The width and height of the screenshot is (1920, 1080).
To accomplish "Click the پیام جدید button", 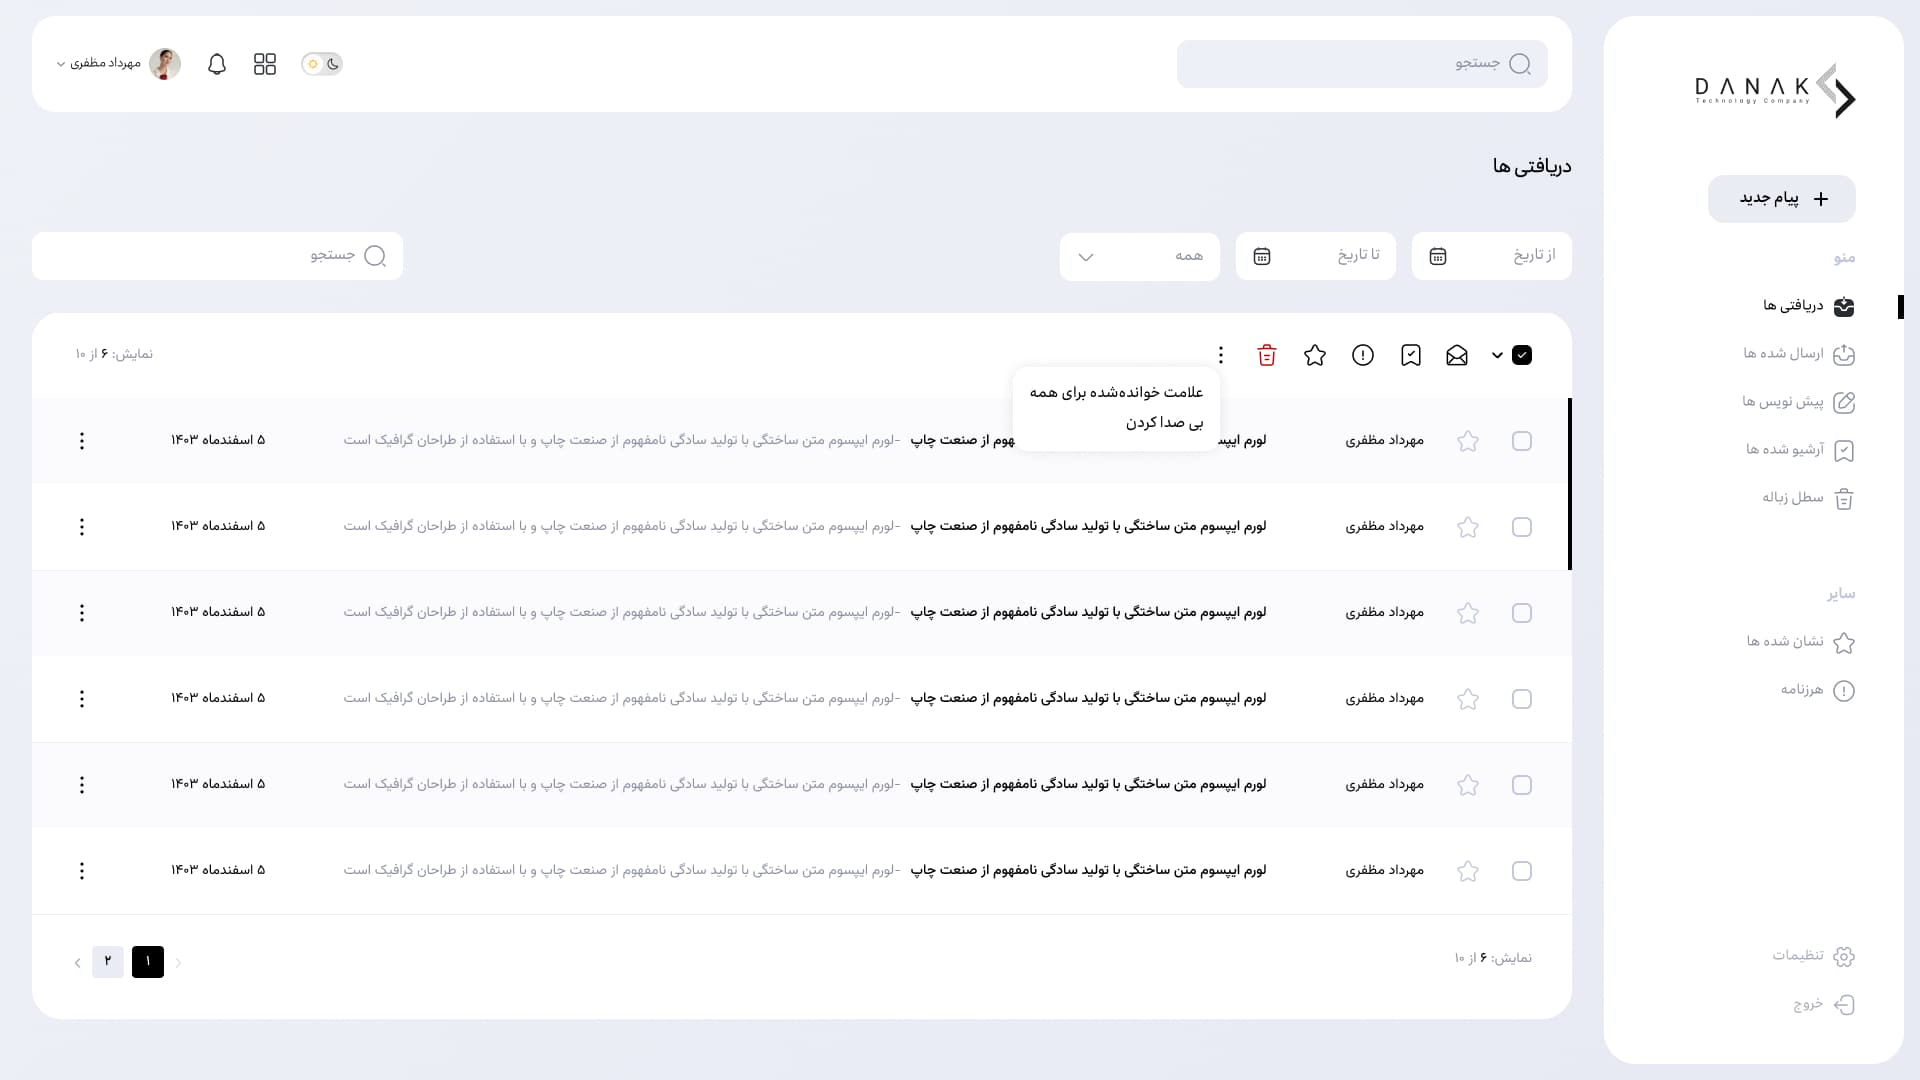I will tap(1781, 199).
